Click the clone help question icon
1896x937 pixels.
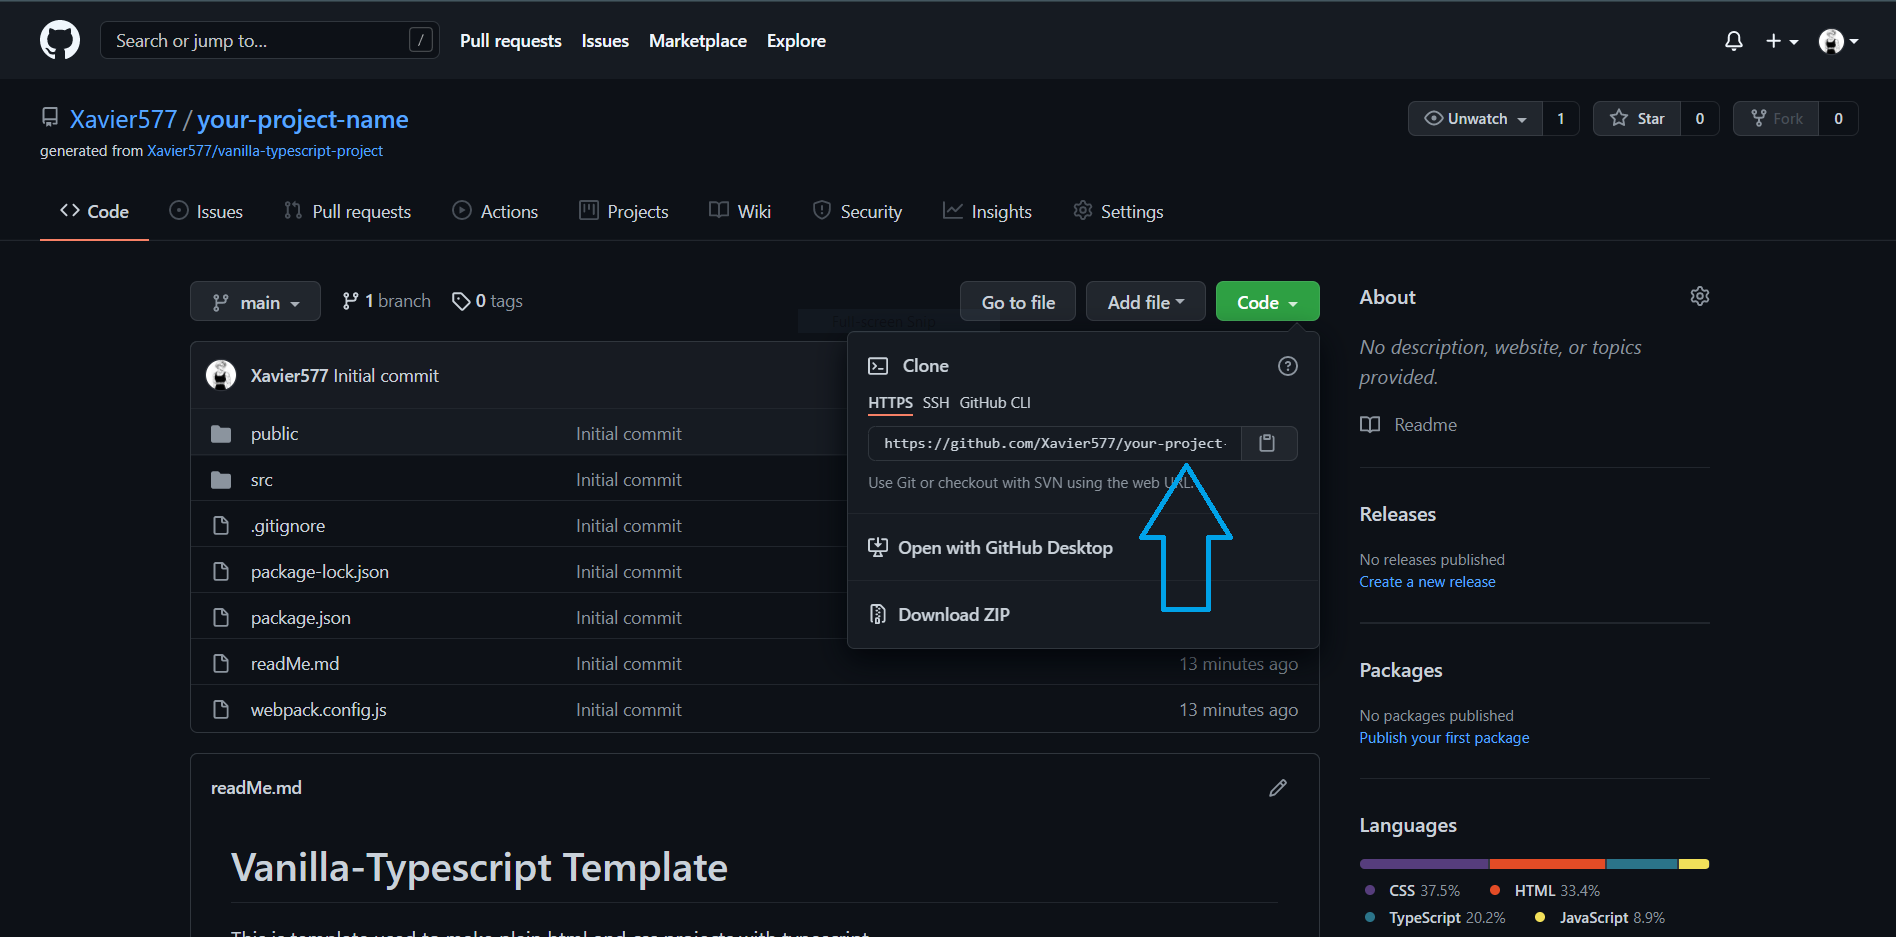click(1288, 366)
